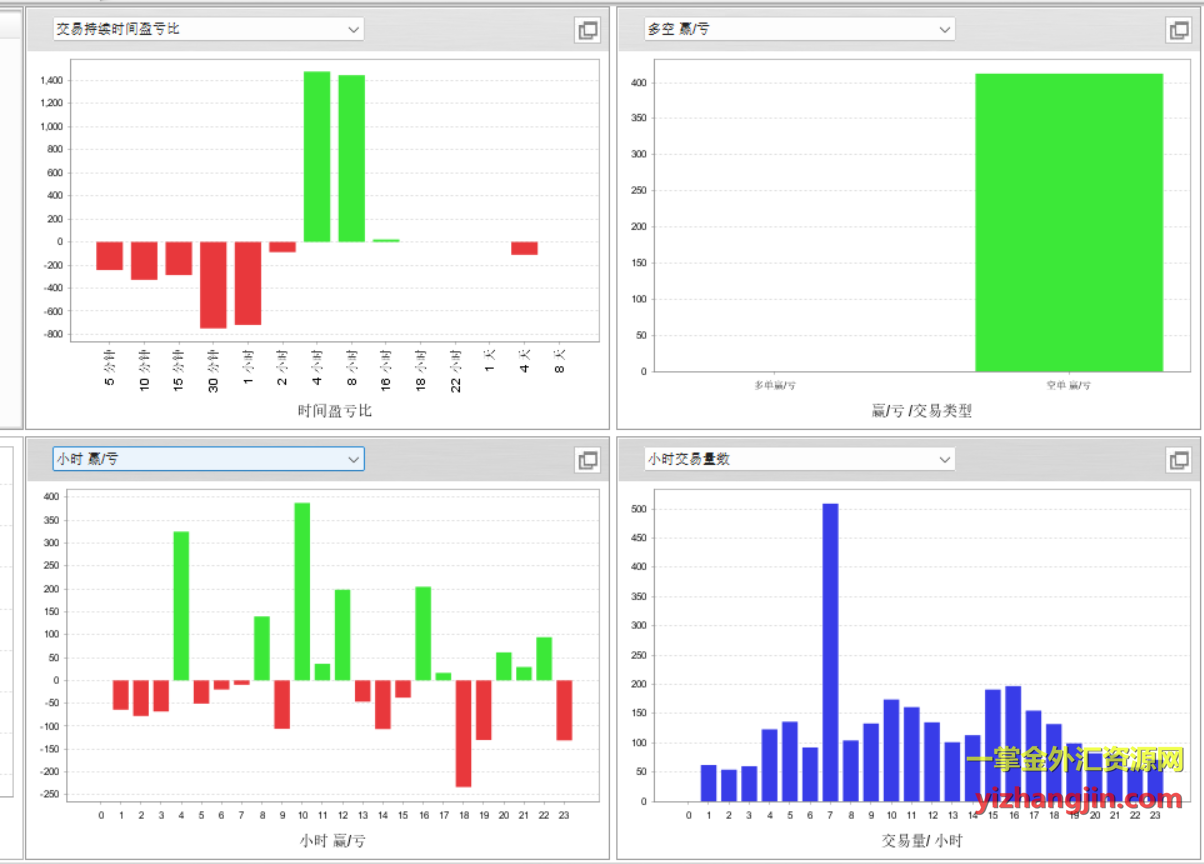
Task: Click hour 10 green bar in hourly win/loss chart
Action: pyautogui.click(x=302, y=592)
